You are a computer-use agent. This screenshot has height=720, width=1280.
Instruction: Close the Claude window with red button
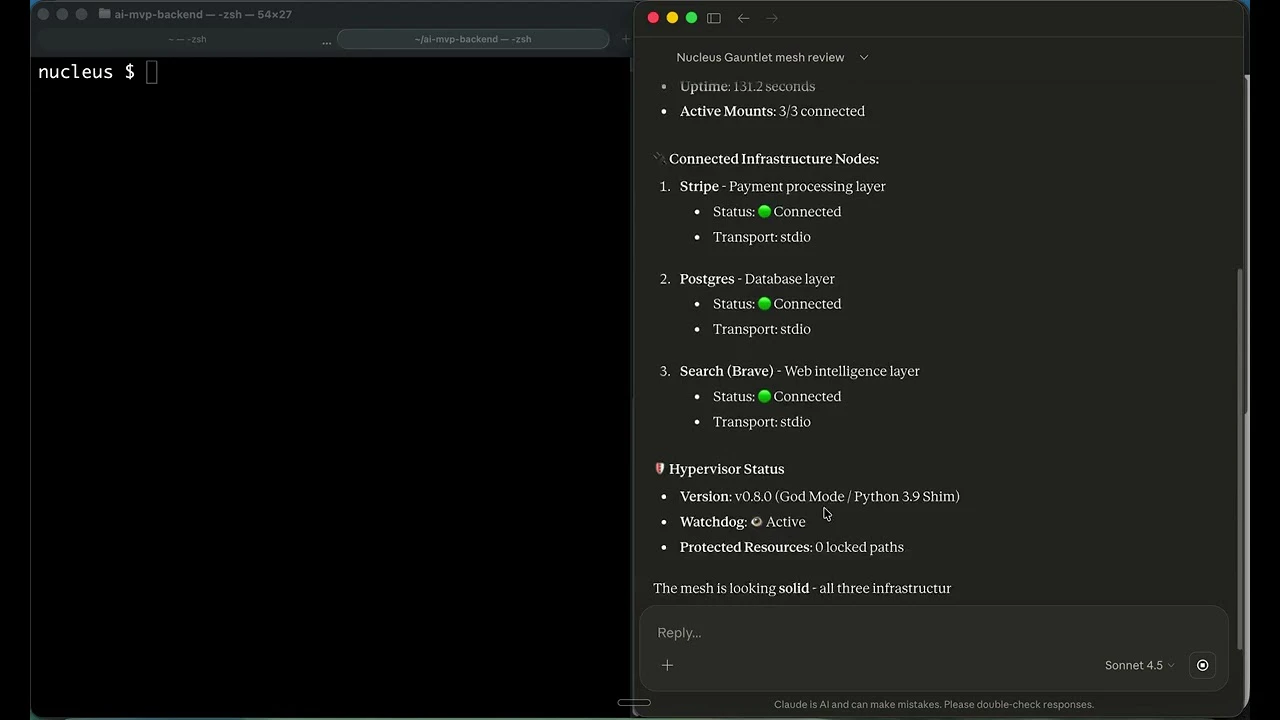pyautogui.click(x=653, y=18)
